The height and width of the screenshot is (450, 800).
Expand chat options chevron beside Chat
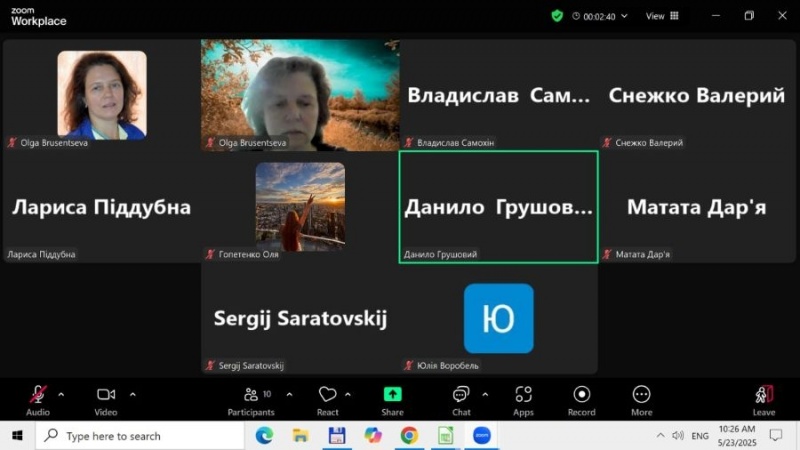tap(485, 394)
